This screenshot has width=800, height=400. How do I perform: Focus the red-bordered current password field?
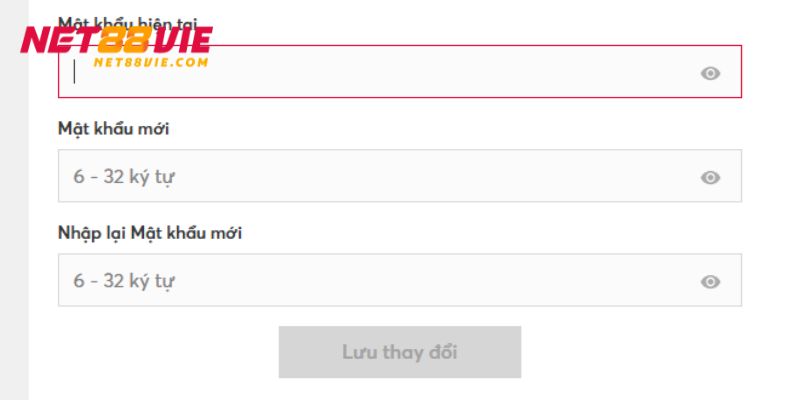pos(400,71)
